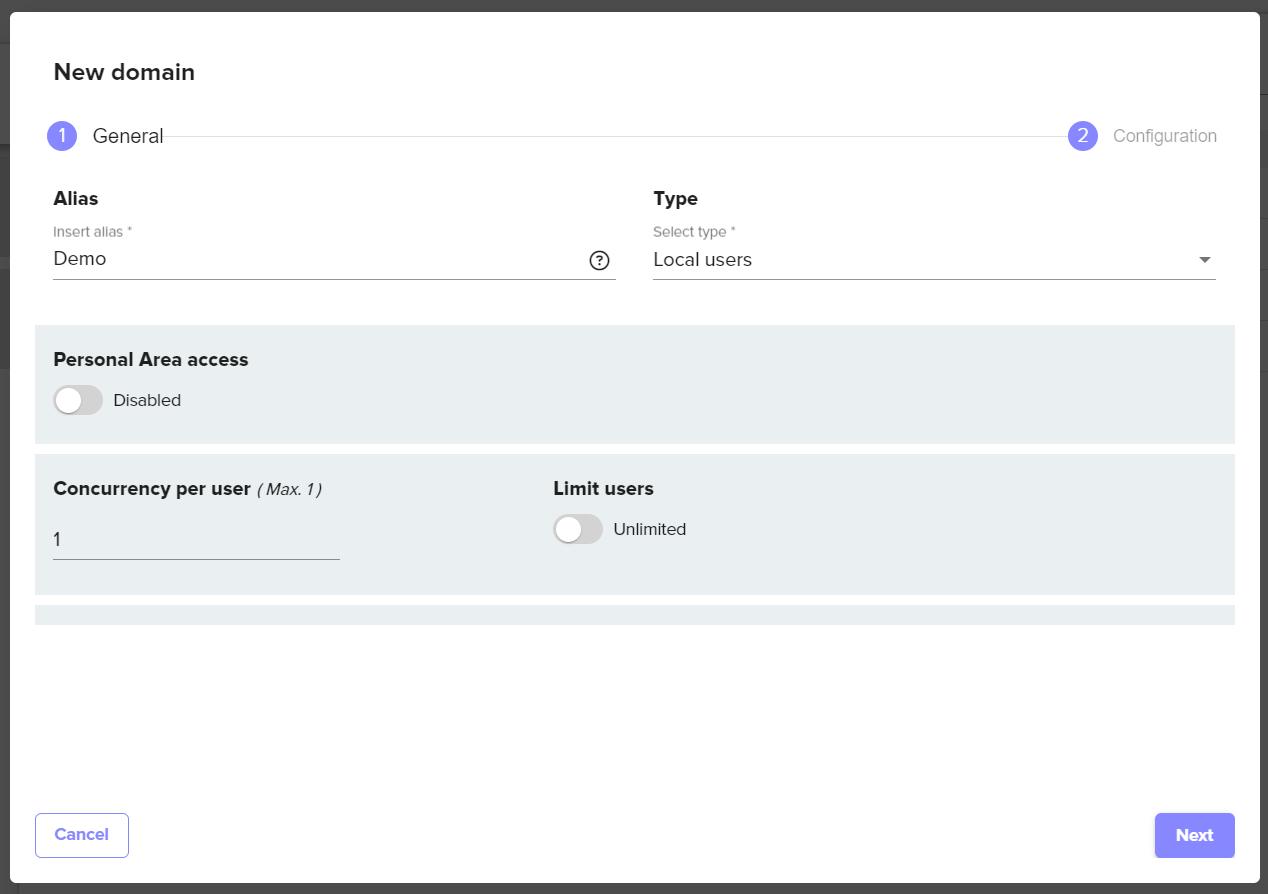Click Next to continue

1194,835
